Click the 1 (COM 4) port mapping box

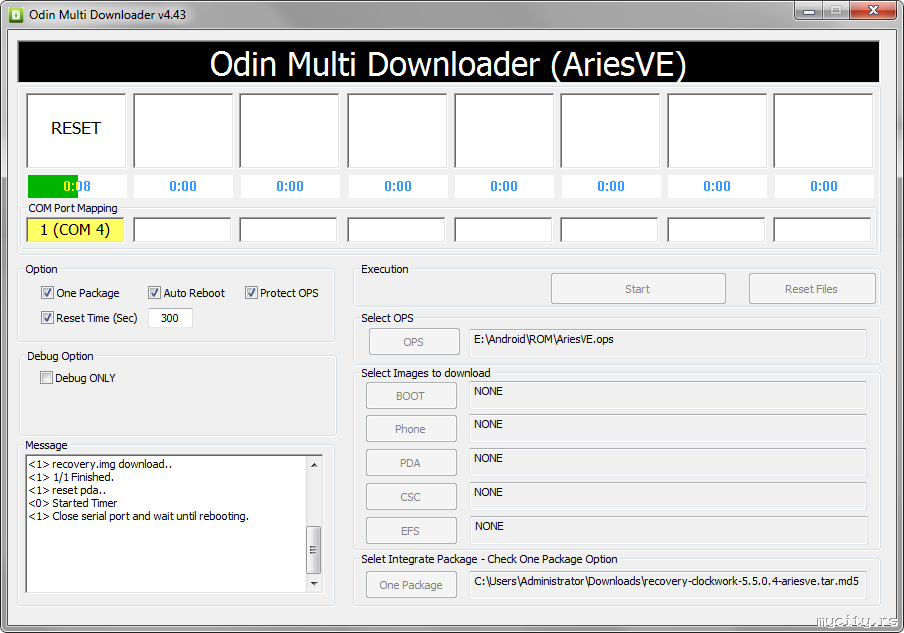pos(76,230)
